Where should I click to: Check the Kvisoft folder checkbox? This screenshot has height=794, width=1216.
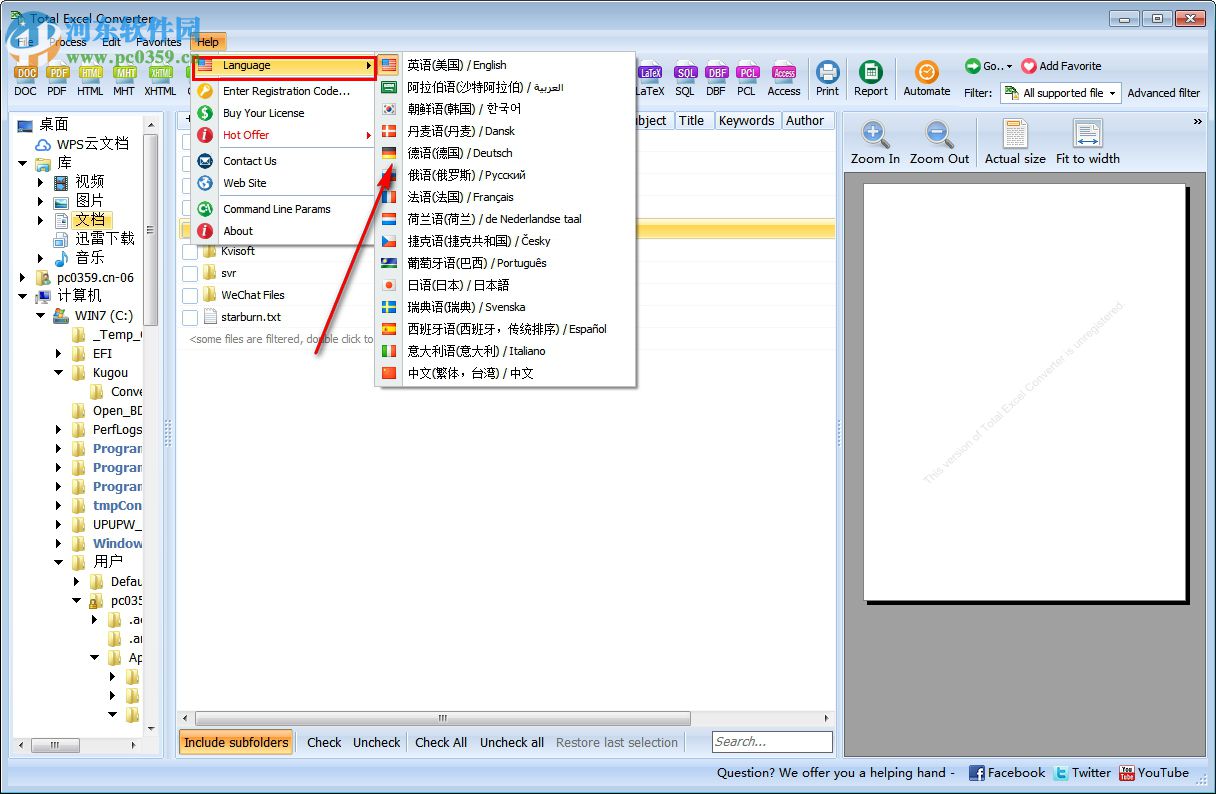190,251
